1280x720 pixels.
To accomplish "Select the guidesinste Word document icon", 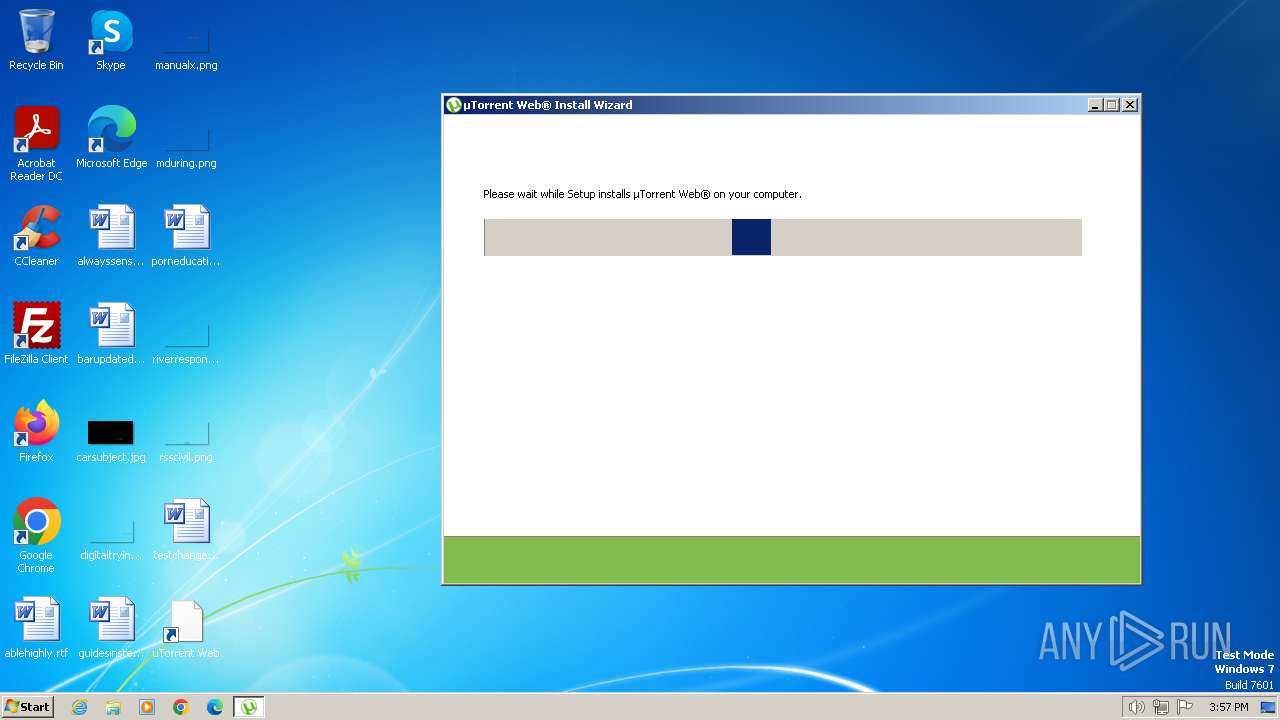I will click(111, 628).
